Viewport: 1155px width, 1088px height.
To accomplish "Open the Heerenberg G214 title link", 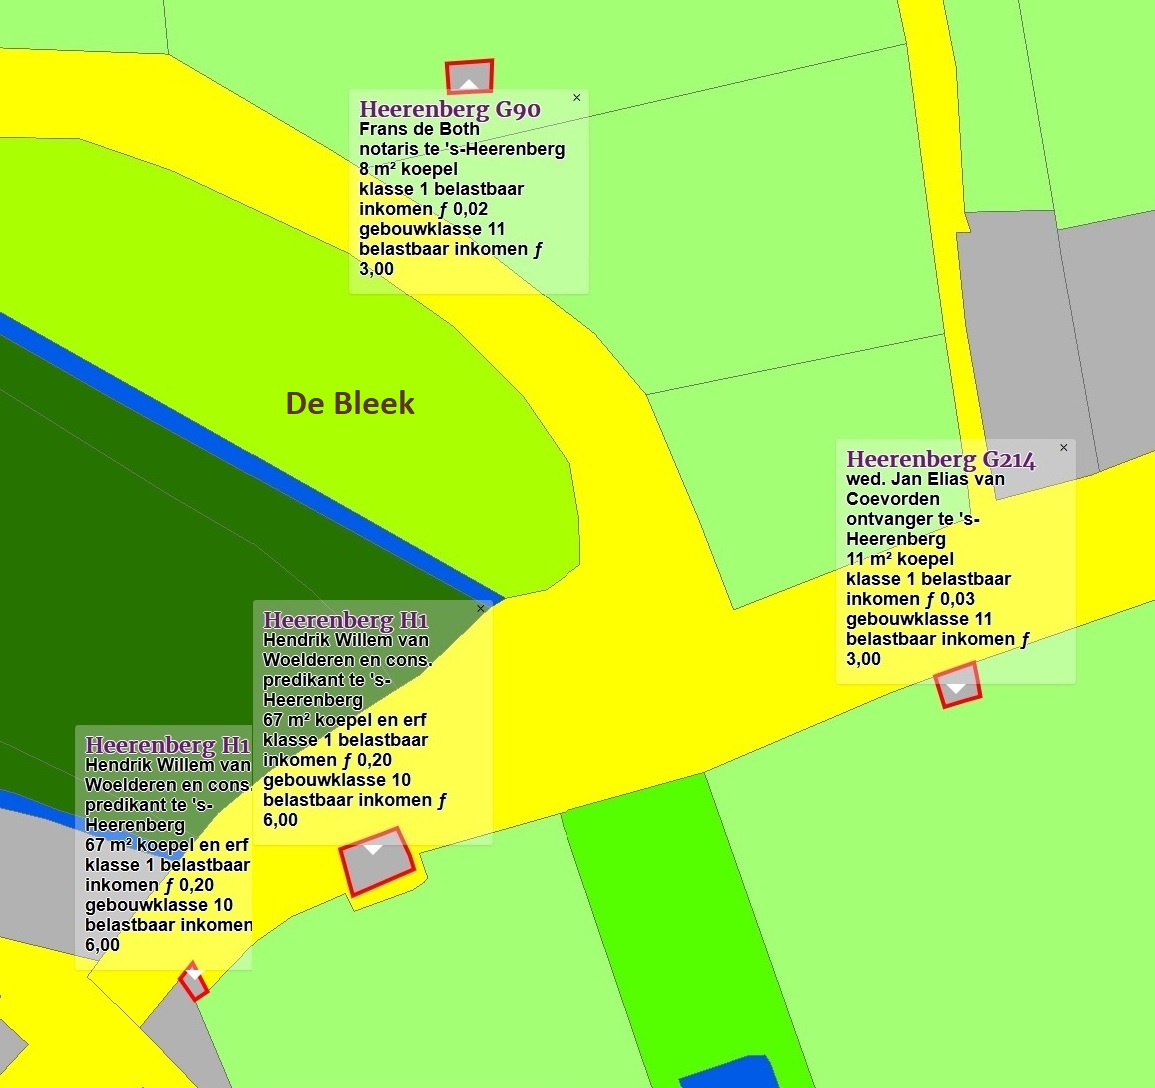I will click(940, 459).
